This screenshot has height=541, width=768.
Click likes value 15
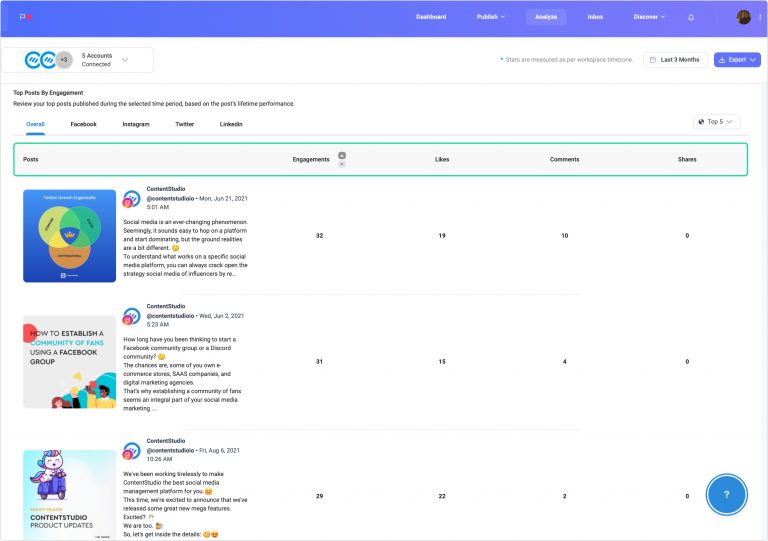[x=442, y=362]
